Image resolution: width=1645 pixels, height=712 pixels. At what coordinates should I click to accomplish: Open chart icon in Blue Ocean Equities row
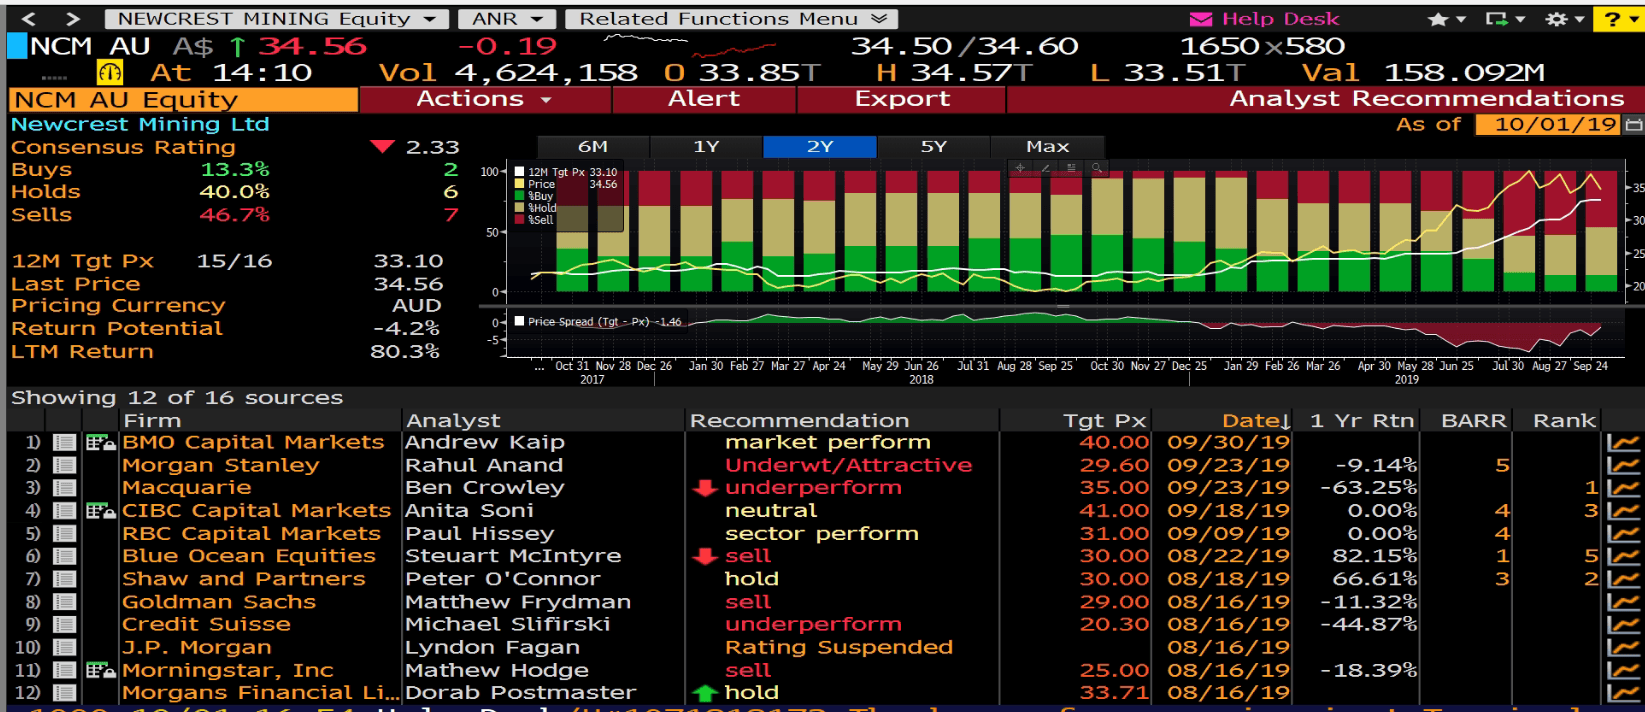click(x=1624, y=556)
